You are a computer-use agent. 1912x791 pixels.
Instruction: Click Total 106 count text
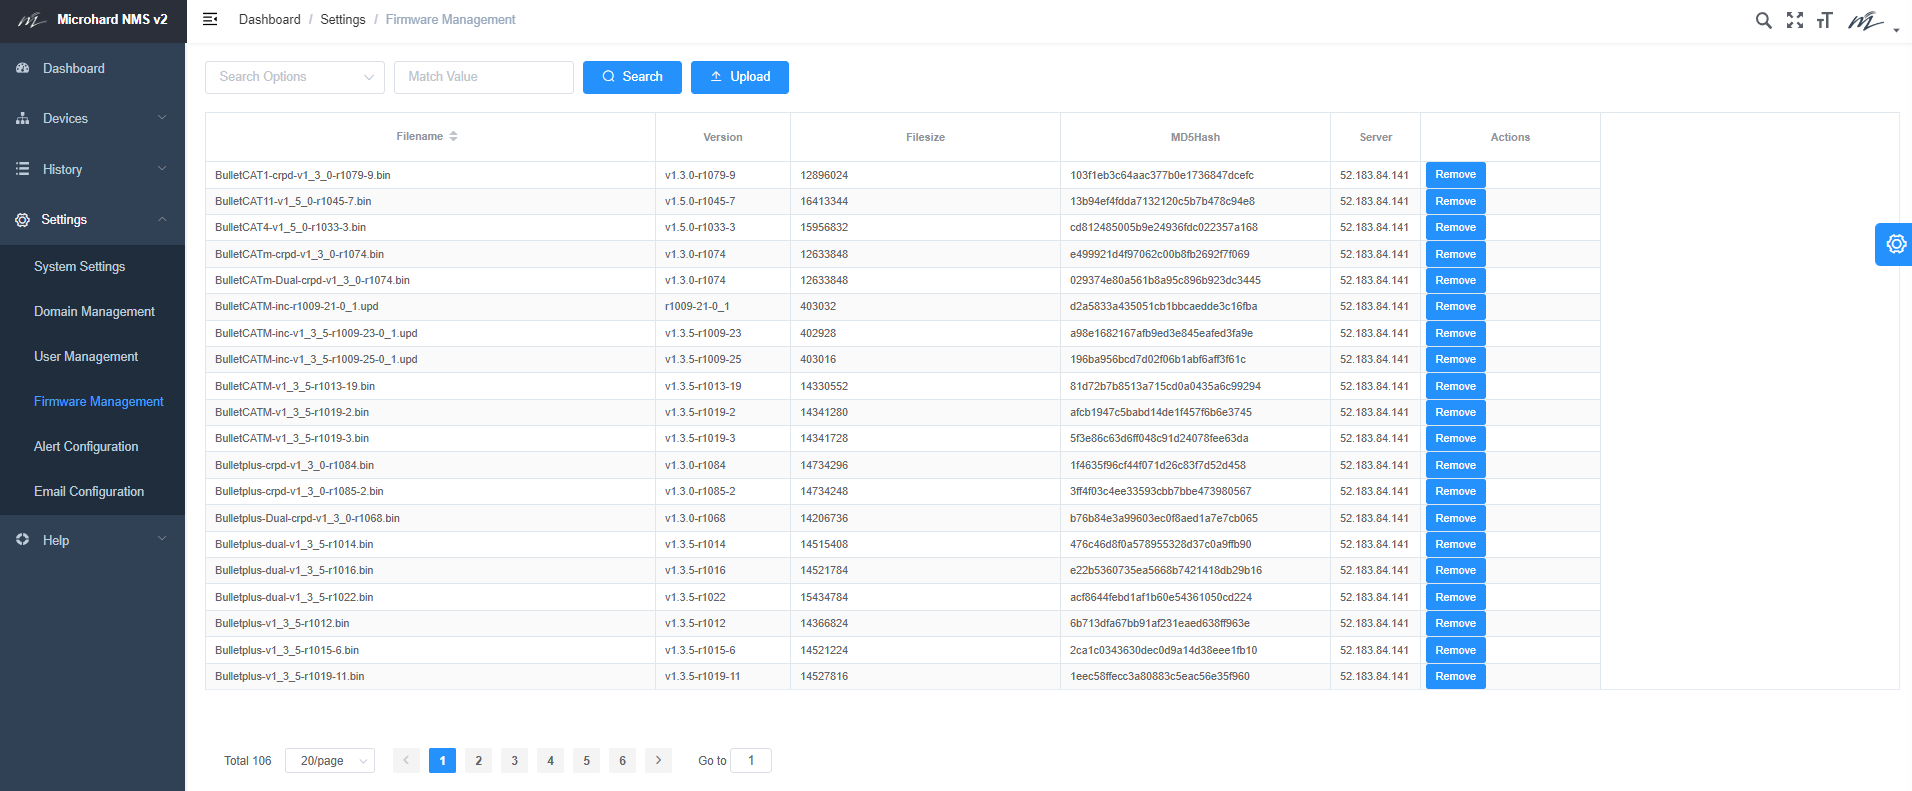(248, 761)
